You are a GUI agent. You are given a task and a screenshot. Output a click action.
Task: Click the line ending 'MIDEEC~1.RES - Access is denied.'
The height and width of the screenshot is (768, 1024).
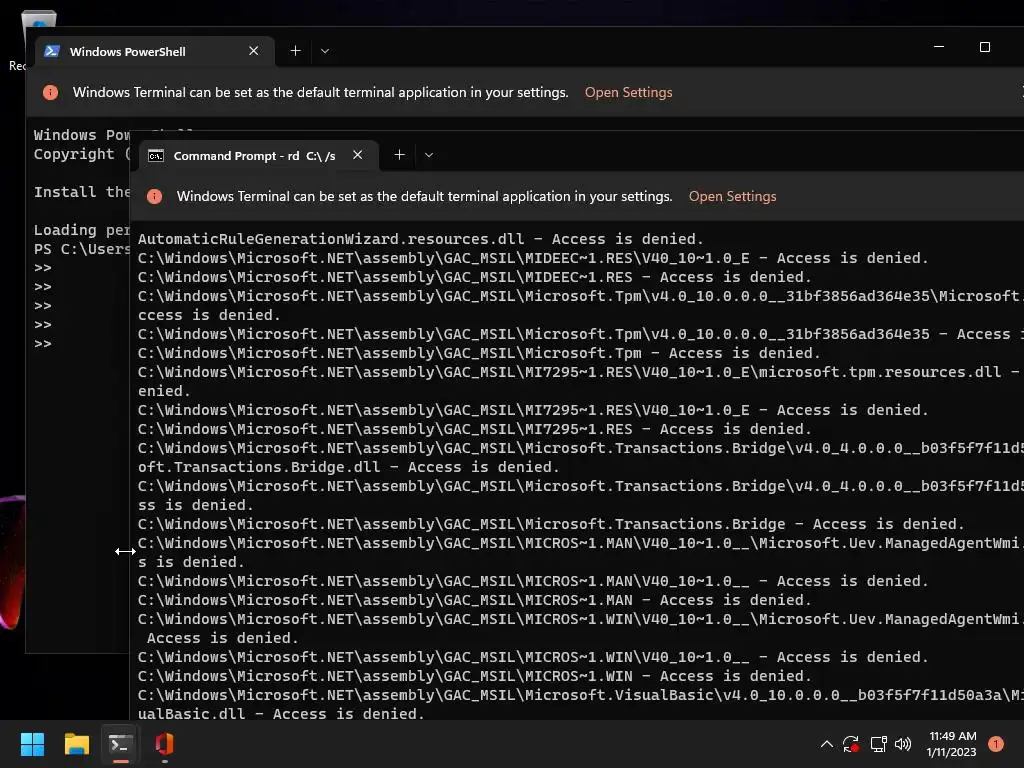pyautogui.click(x=474, y=277)
